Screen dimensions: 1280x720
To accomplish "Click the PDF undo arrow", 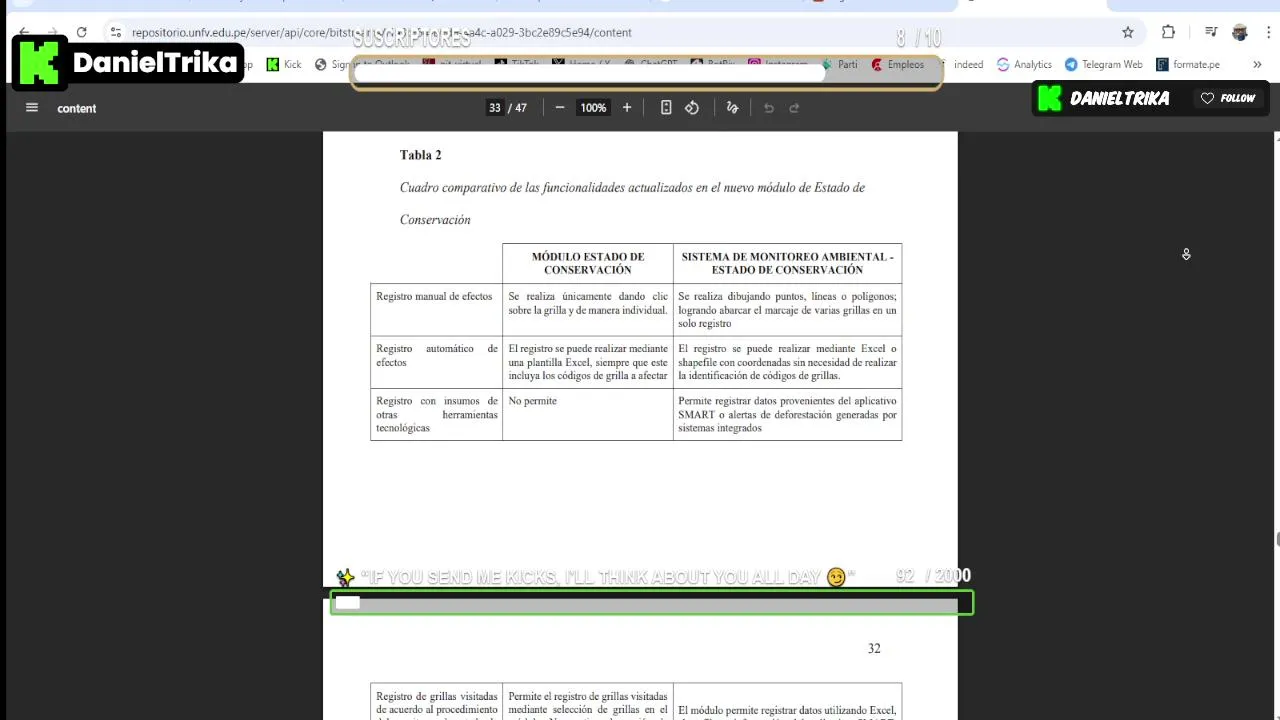I will pyautogui.click(x=769, y=107).
